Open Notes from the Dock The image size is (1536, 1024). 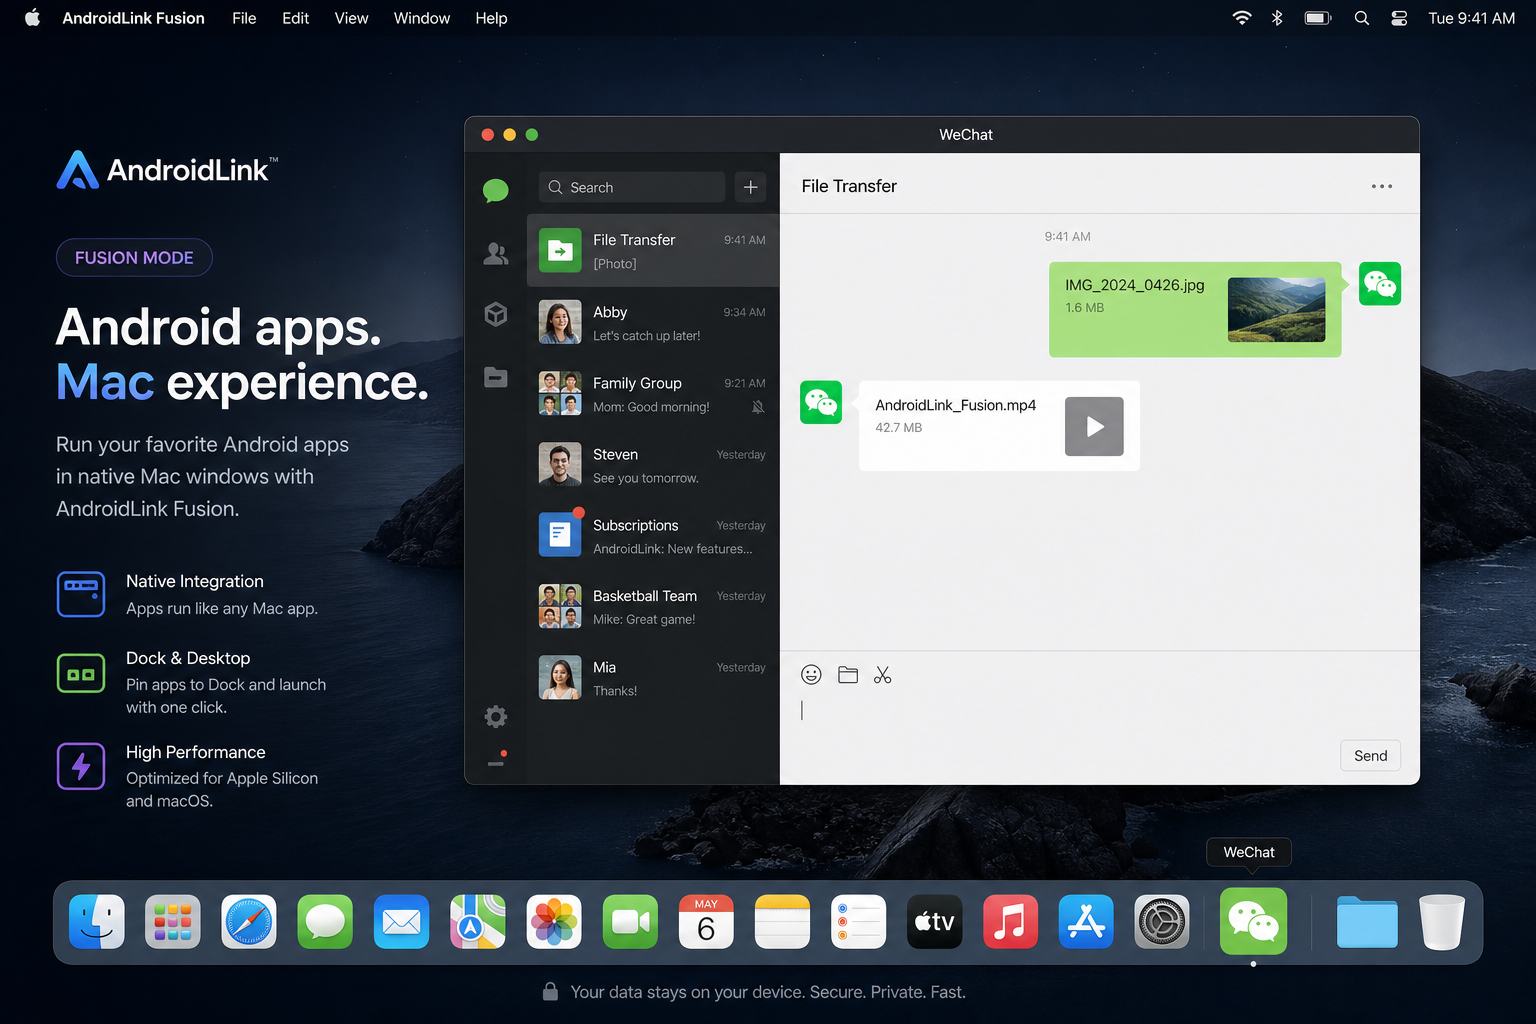click(782, 921)
